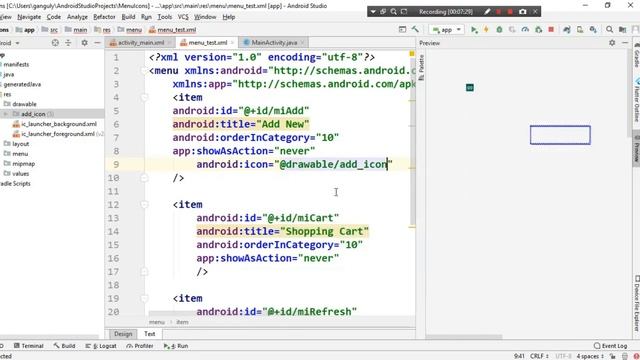Hide the Preview panel with minus icon
Image resolution: width=640 pixels, height=360 pixels.
625,43
